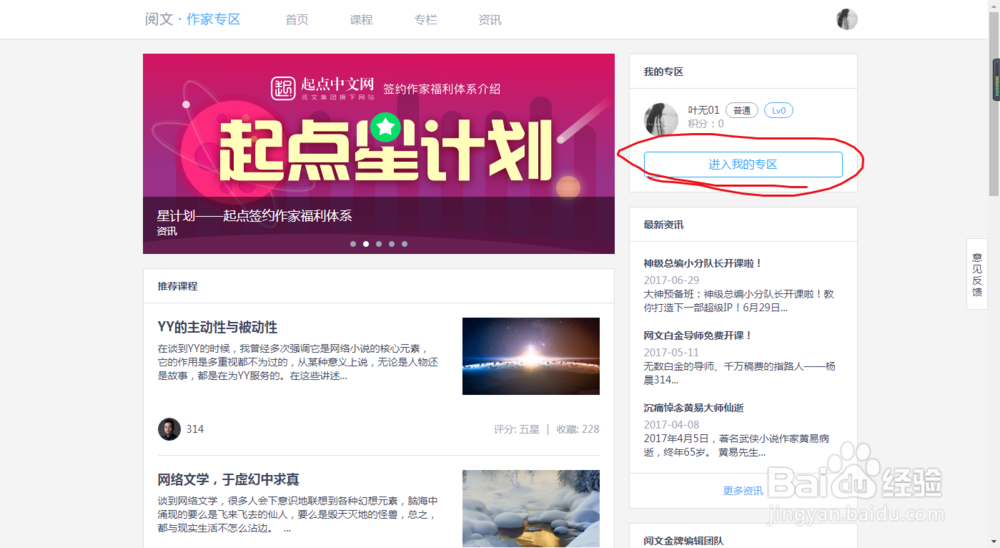Image resolution: width=1000 pixels, height=548 pixels.
Task: Click the 普通 membership badge
Action: pyautogui.click(x=742, y=110)
